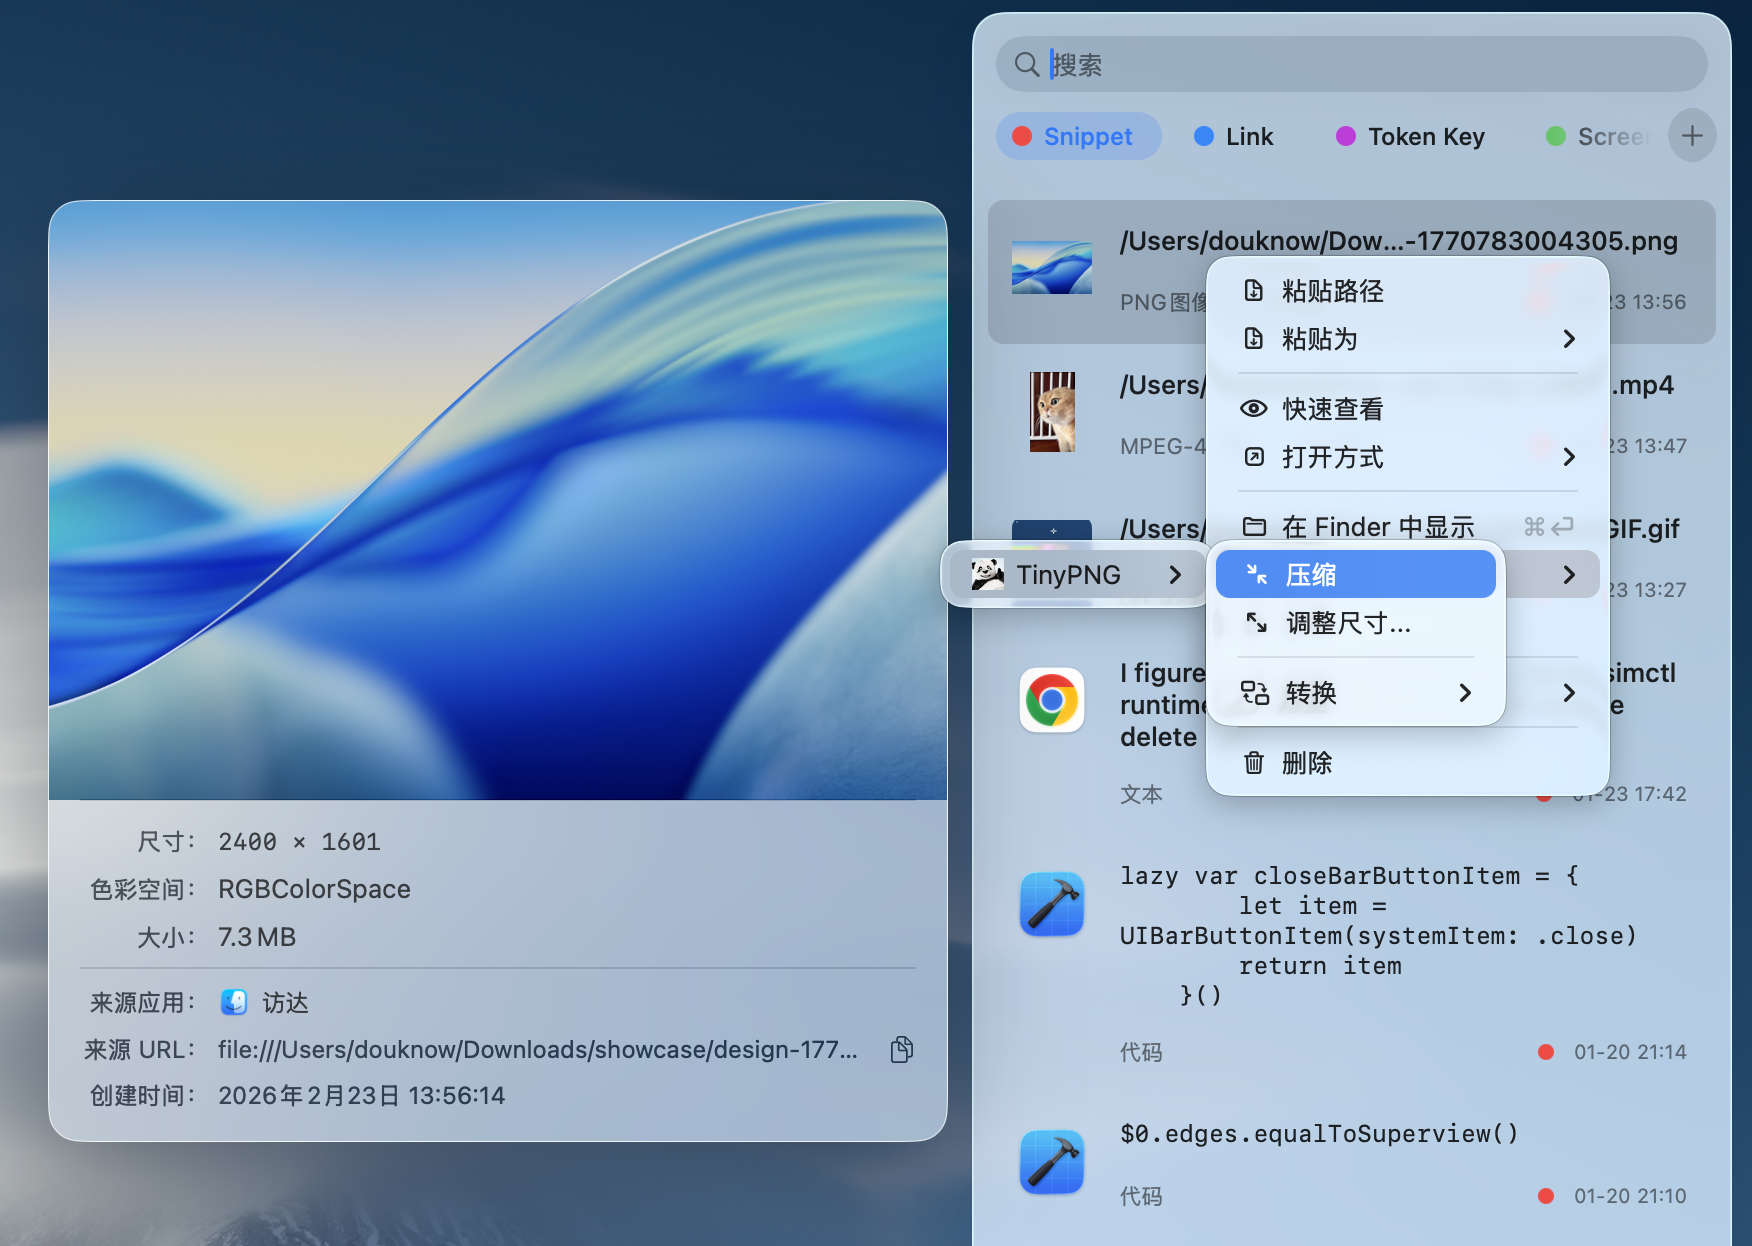Choose 在 Finder 中显示 menu item
Viewport: 1752px width, 1246px height.
pos(1378,526)
